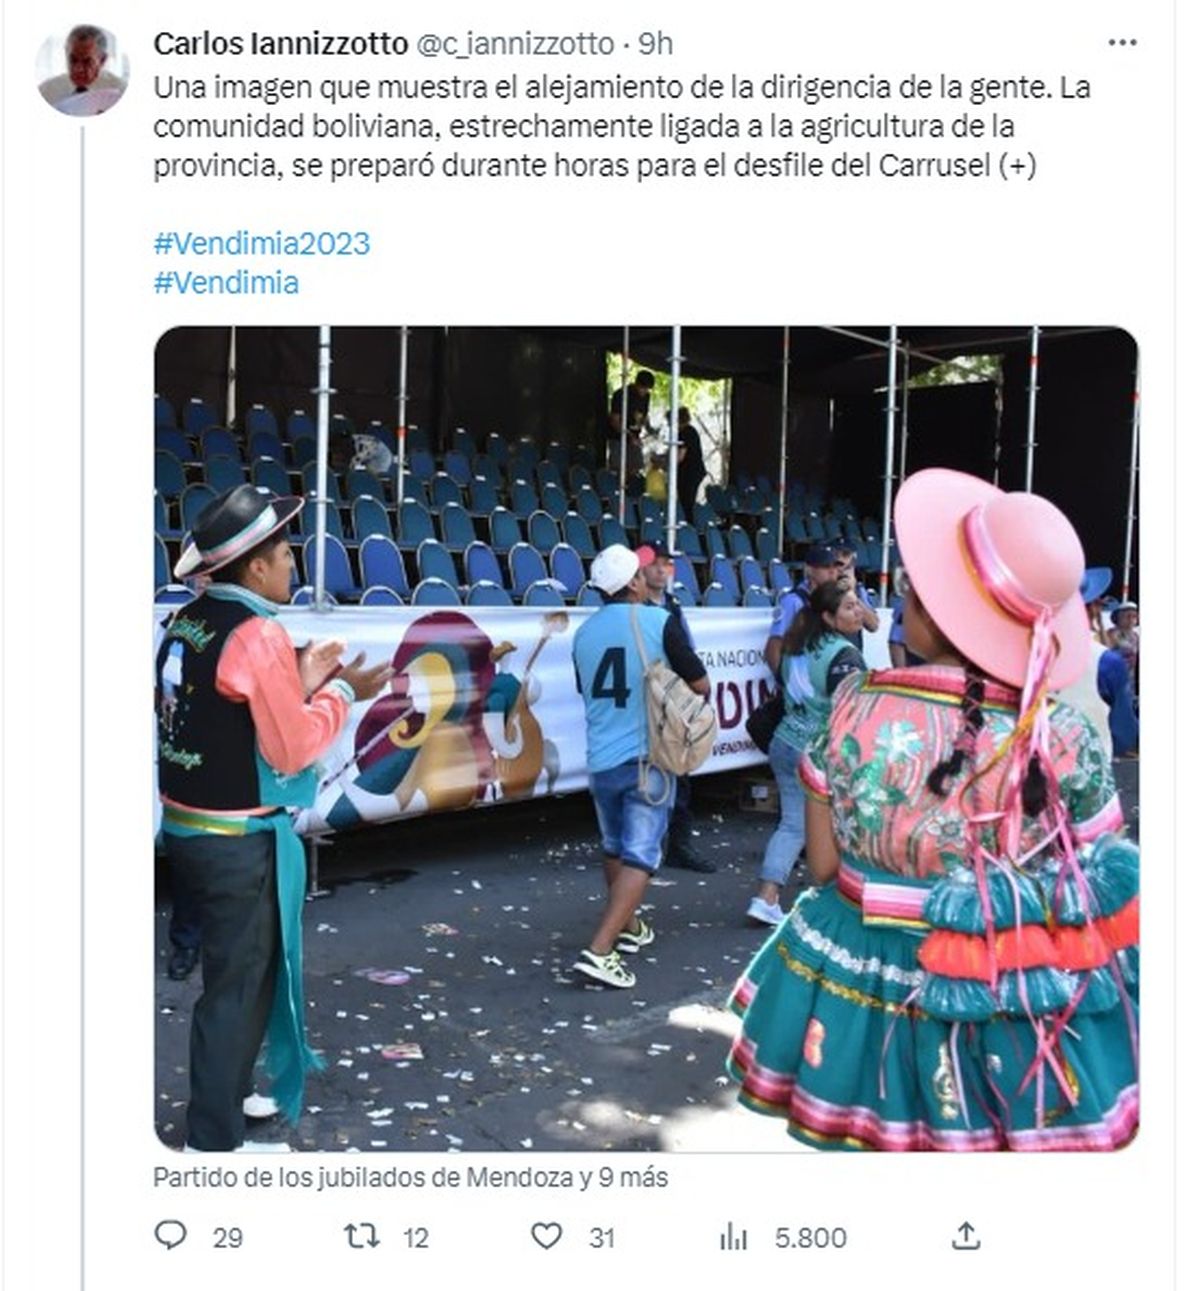1200x1291 pixels.
Task: Click the 9h timestamp link
Action: [656, 44]
